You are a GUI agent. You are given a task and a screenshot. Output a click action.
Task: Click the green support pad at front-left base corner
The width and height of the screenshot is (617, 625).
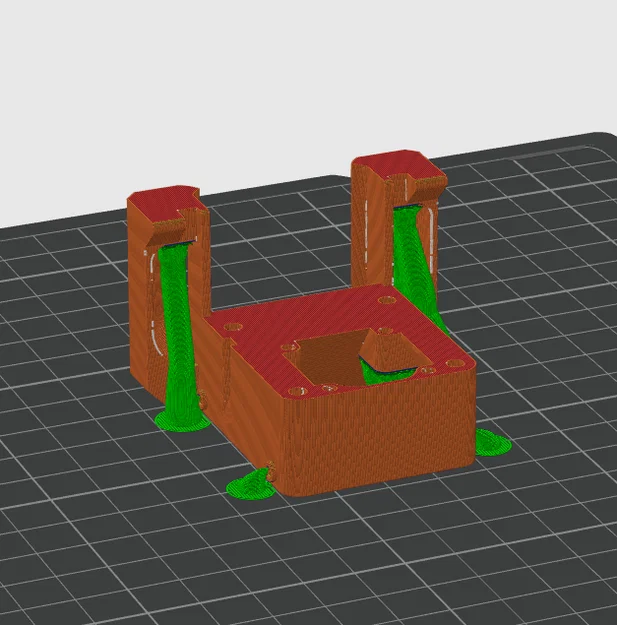pyautogui.click(x=250, y=485)
